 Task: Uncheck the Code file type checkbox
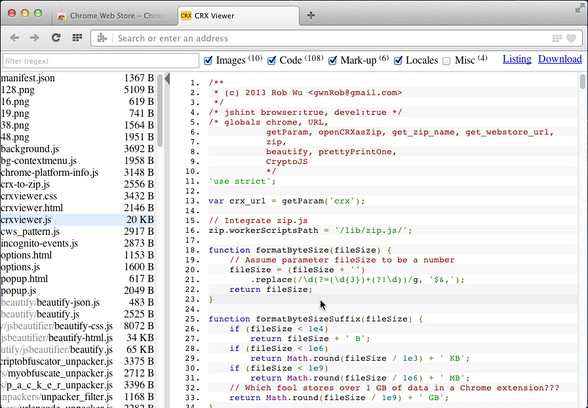272,60
